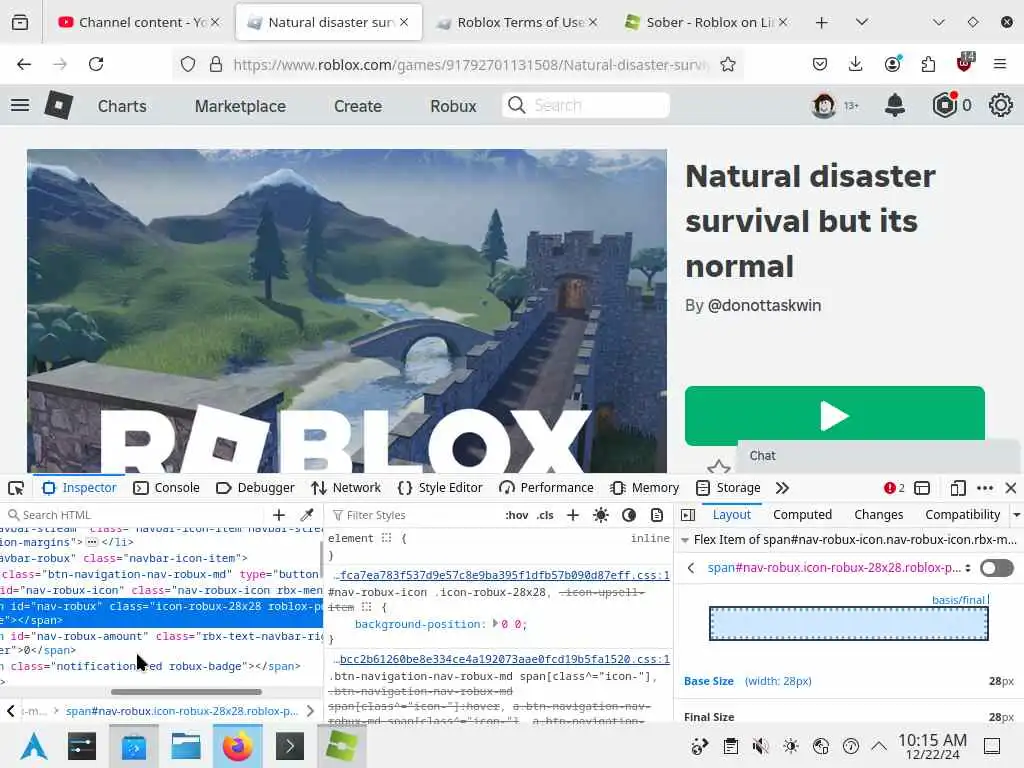Switch to the Network panel
The image size is (1024, 768).
(345, 488)
